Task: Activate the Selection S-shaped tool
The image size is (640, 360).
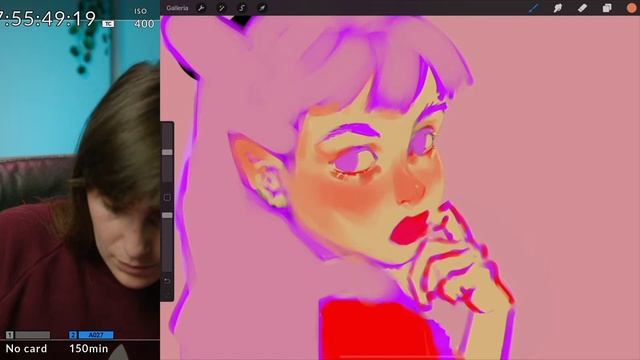Action: [242, 8]
